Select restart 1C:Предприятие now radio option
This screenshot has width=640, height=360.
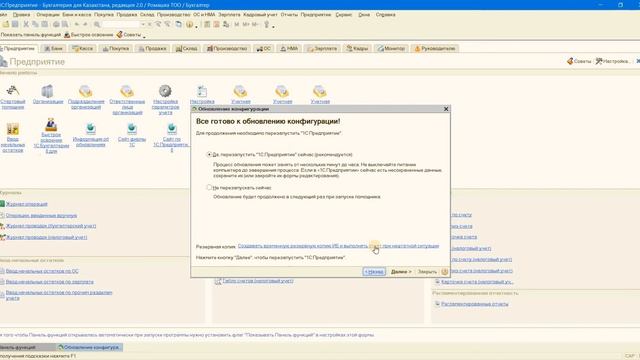coord(209,155)
